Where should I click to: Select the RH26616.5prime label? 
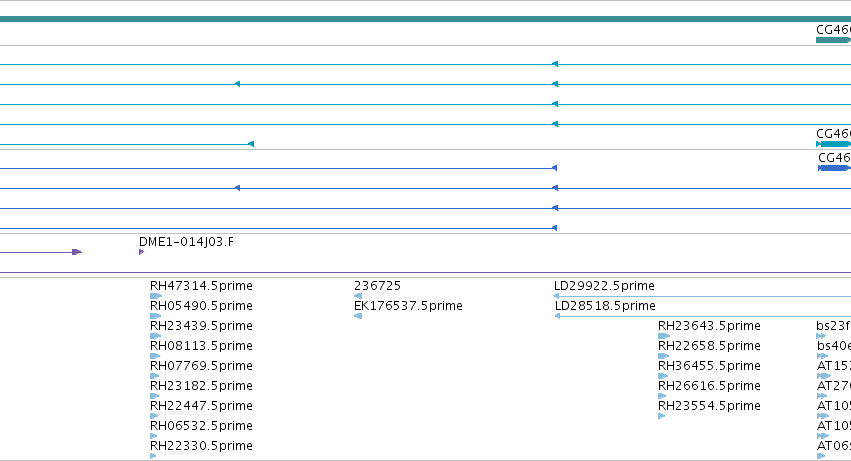(x=709, y=386)
